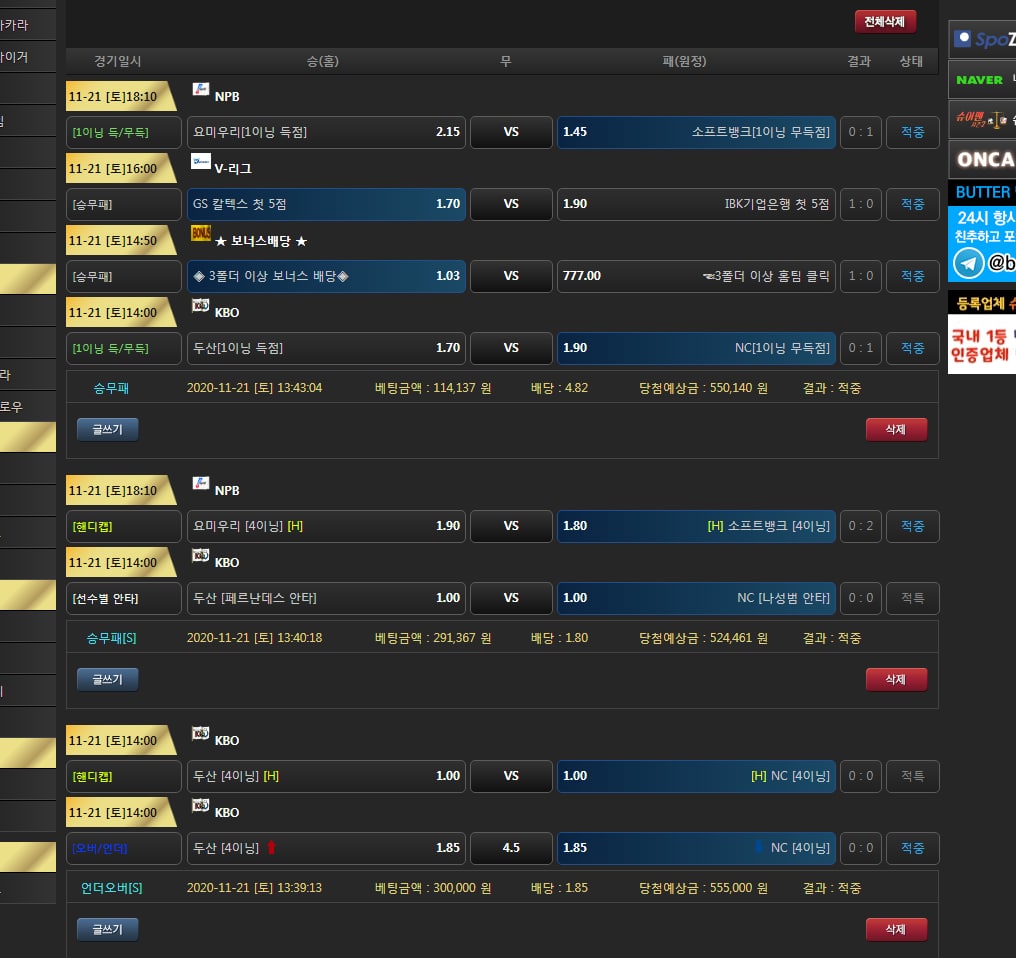
Task: Click the bonus icon beside ★ 보너스배당 ★
Action: coord(200,234)
